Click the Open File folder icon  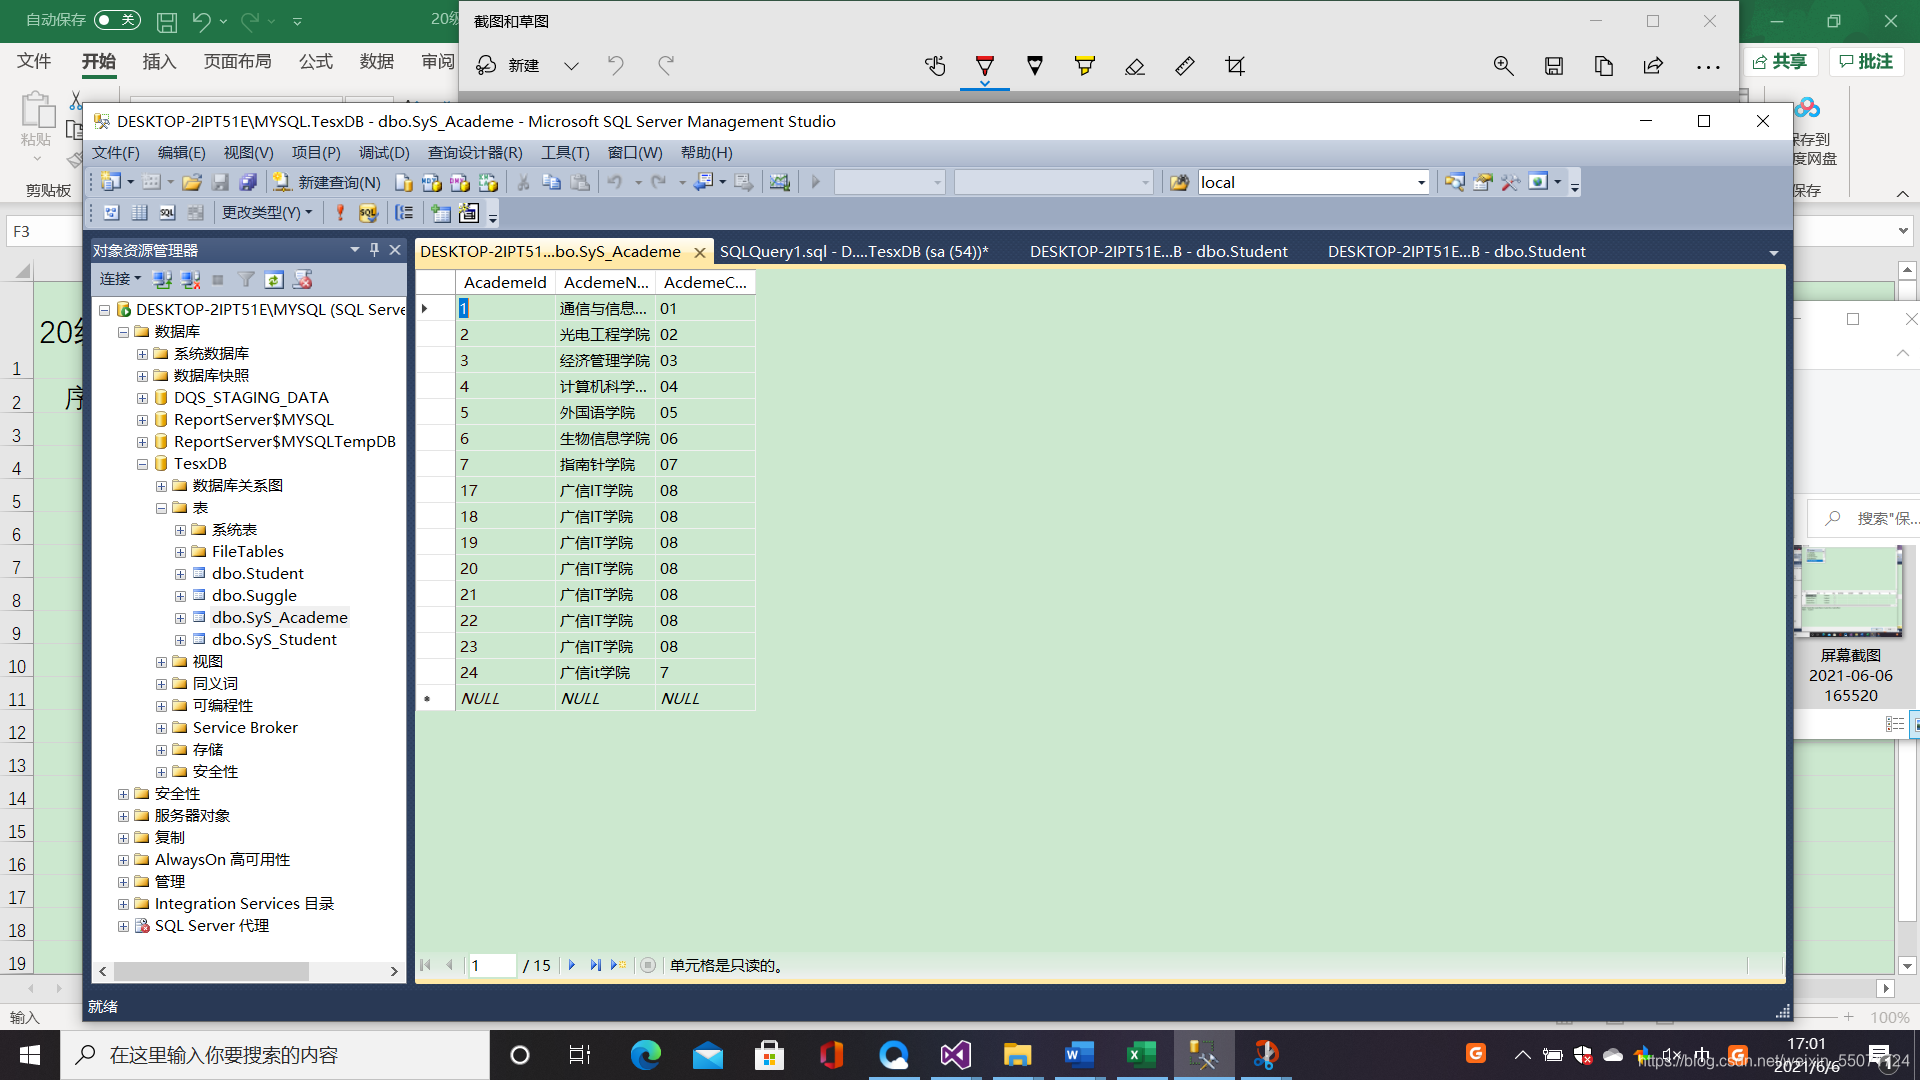point(192,182)
